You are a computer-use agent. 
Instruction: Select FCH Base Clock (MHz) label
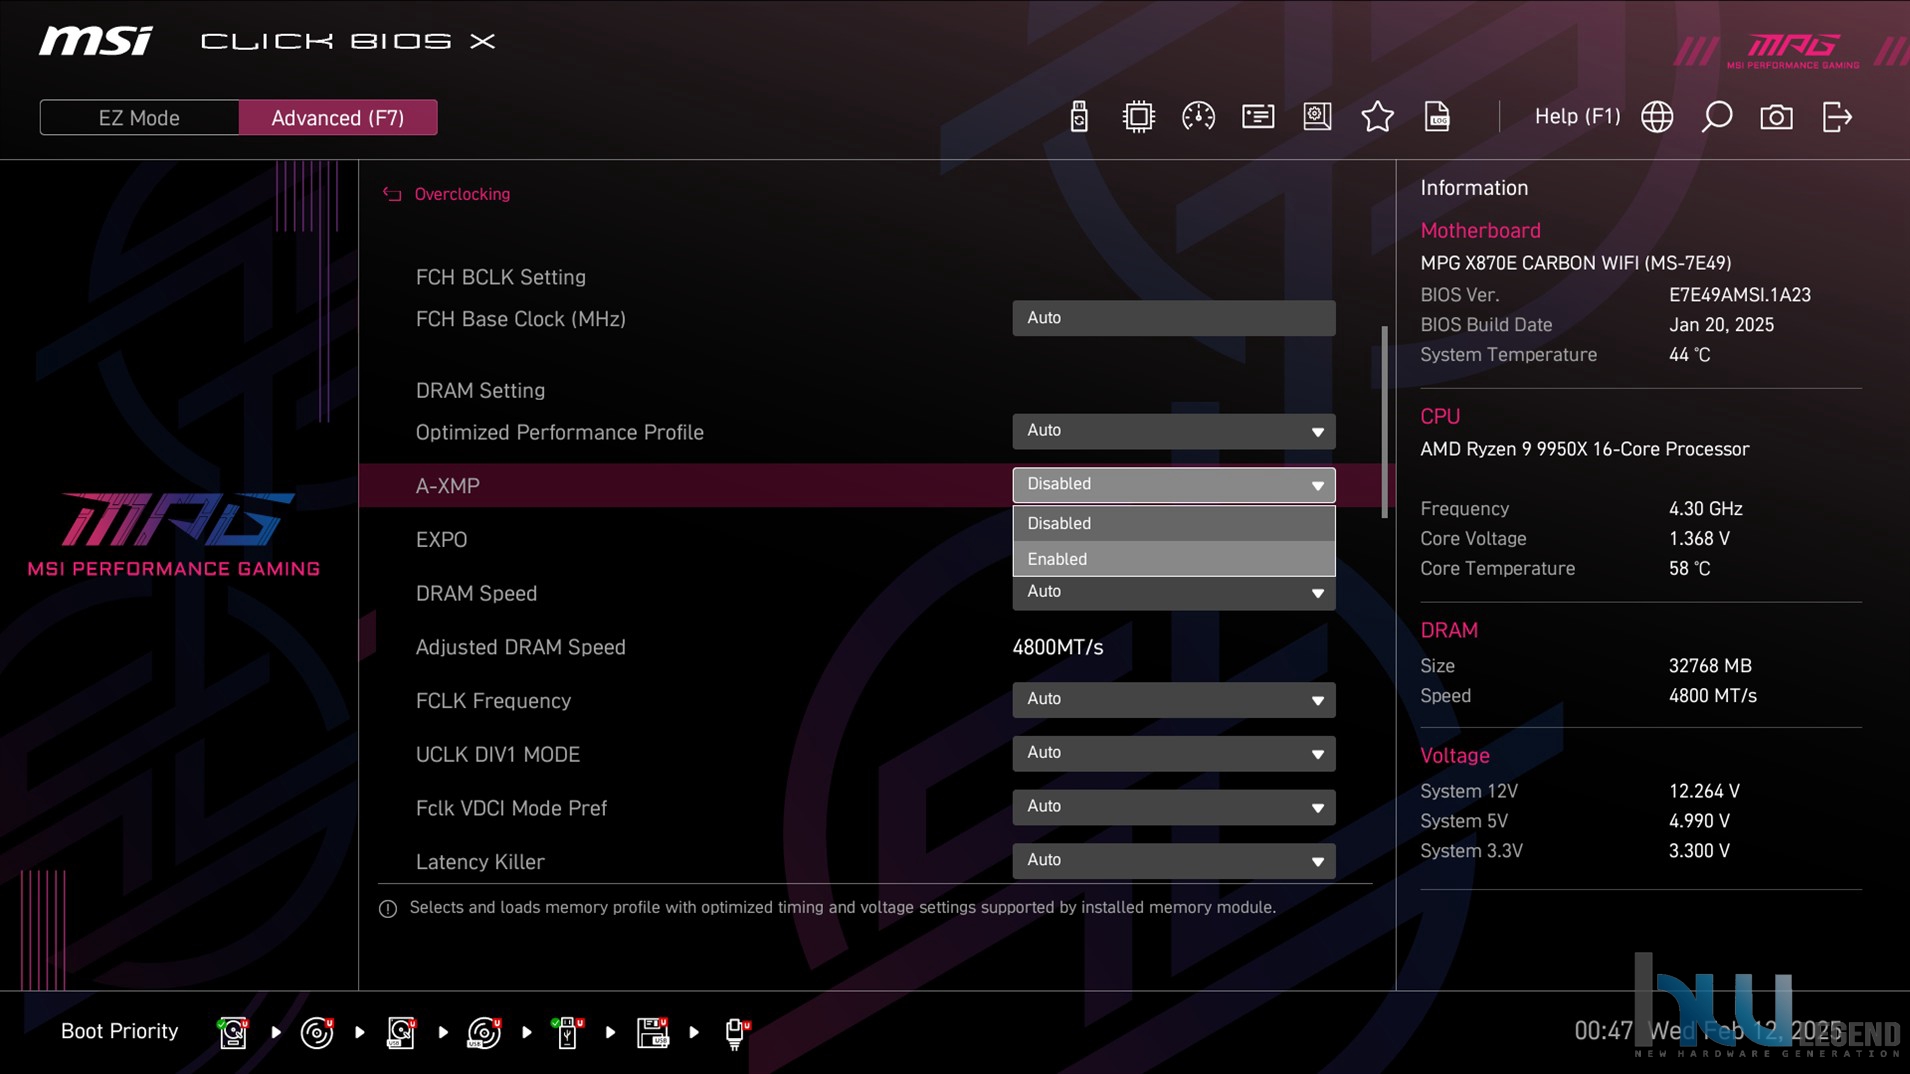pos(520,319)
